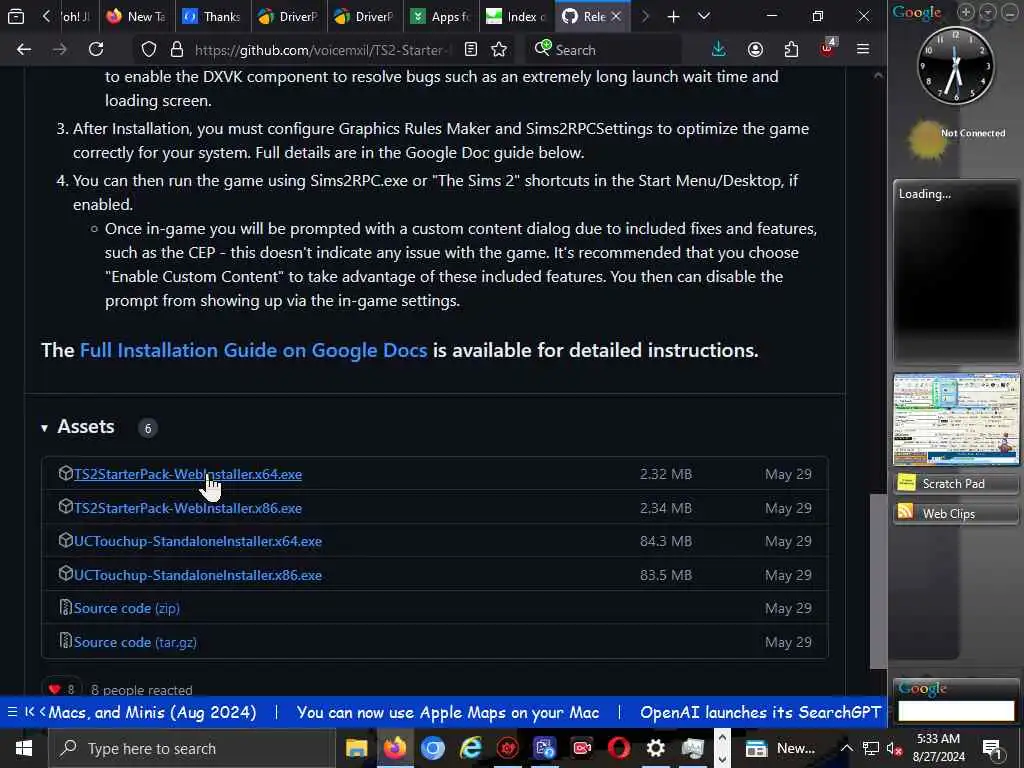Open Firefox application hamburger menu
The image size is (1024, 768).
point(863,49)
